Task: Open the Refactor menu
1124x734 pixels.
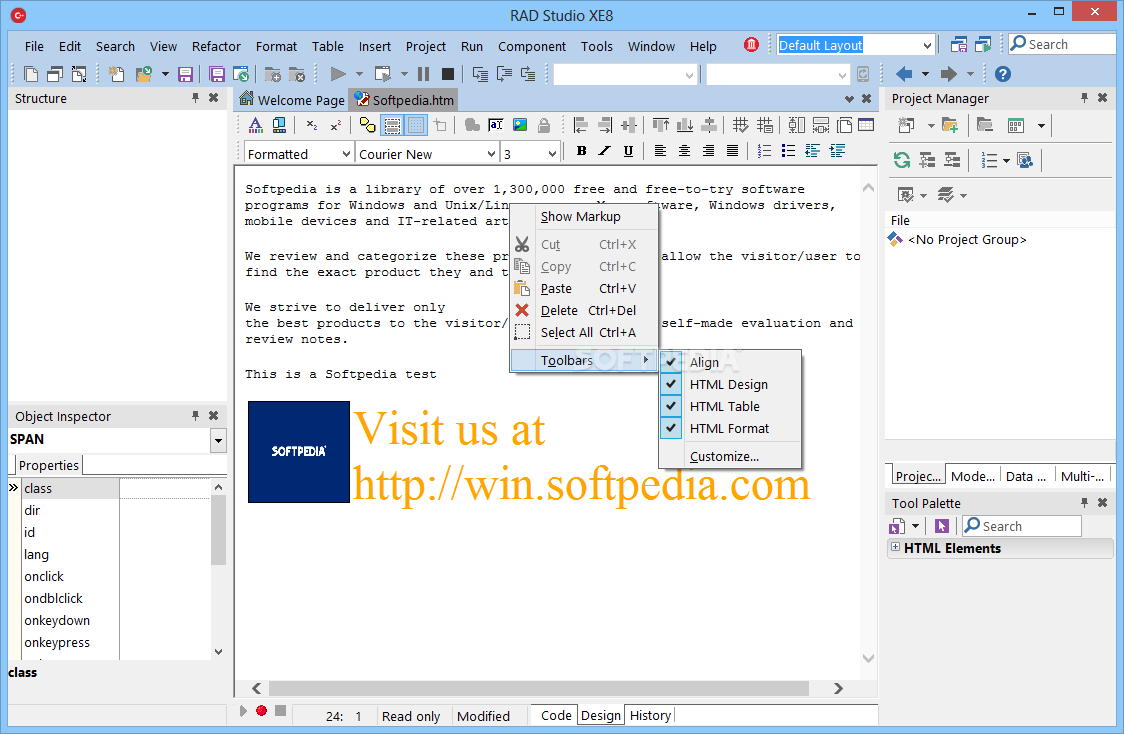Action: click(216, 46)
